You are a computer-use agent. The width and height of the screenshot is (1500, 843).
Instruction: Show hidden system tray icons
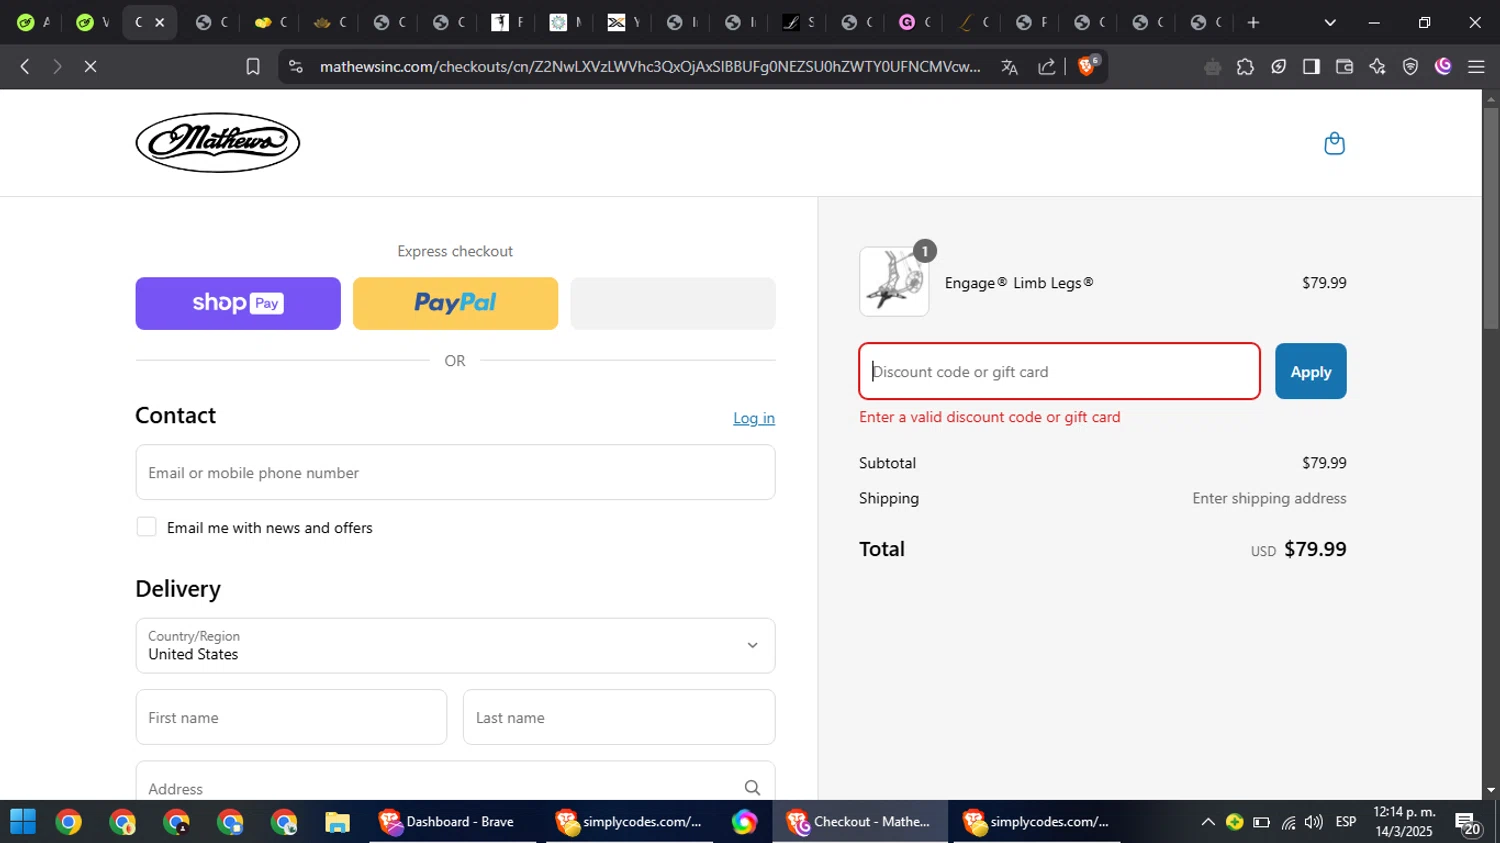pos(1208,822)
